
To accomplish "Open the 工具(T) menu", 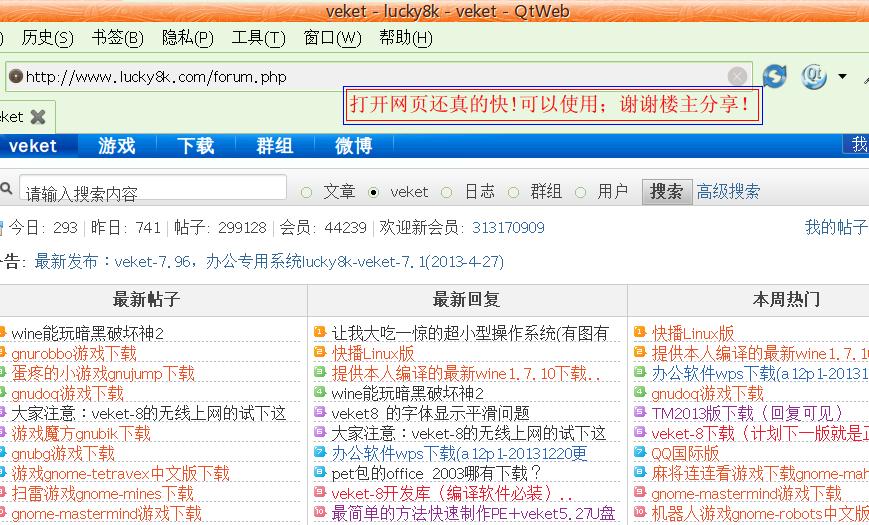I will pos(258,38).
